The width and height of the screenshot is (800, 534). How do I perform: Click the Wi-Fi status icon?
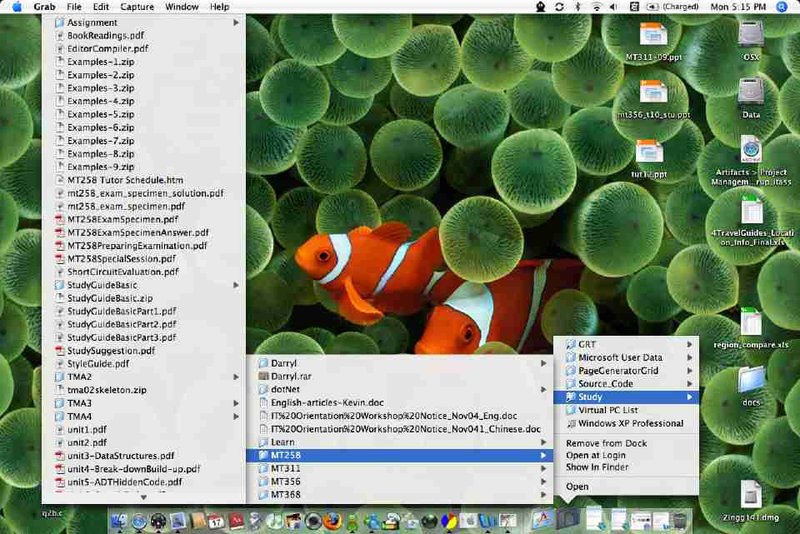tap(596, 7)
